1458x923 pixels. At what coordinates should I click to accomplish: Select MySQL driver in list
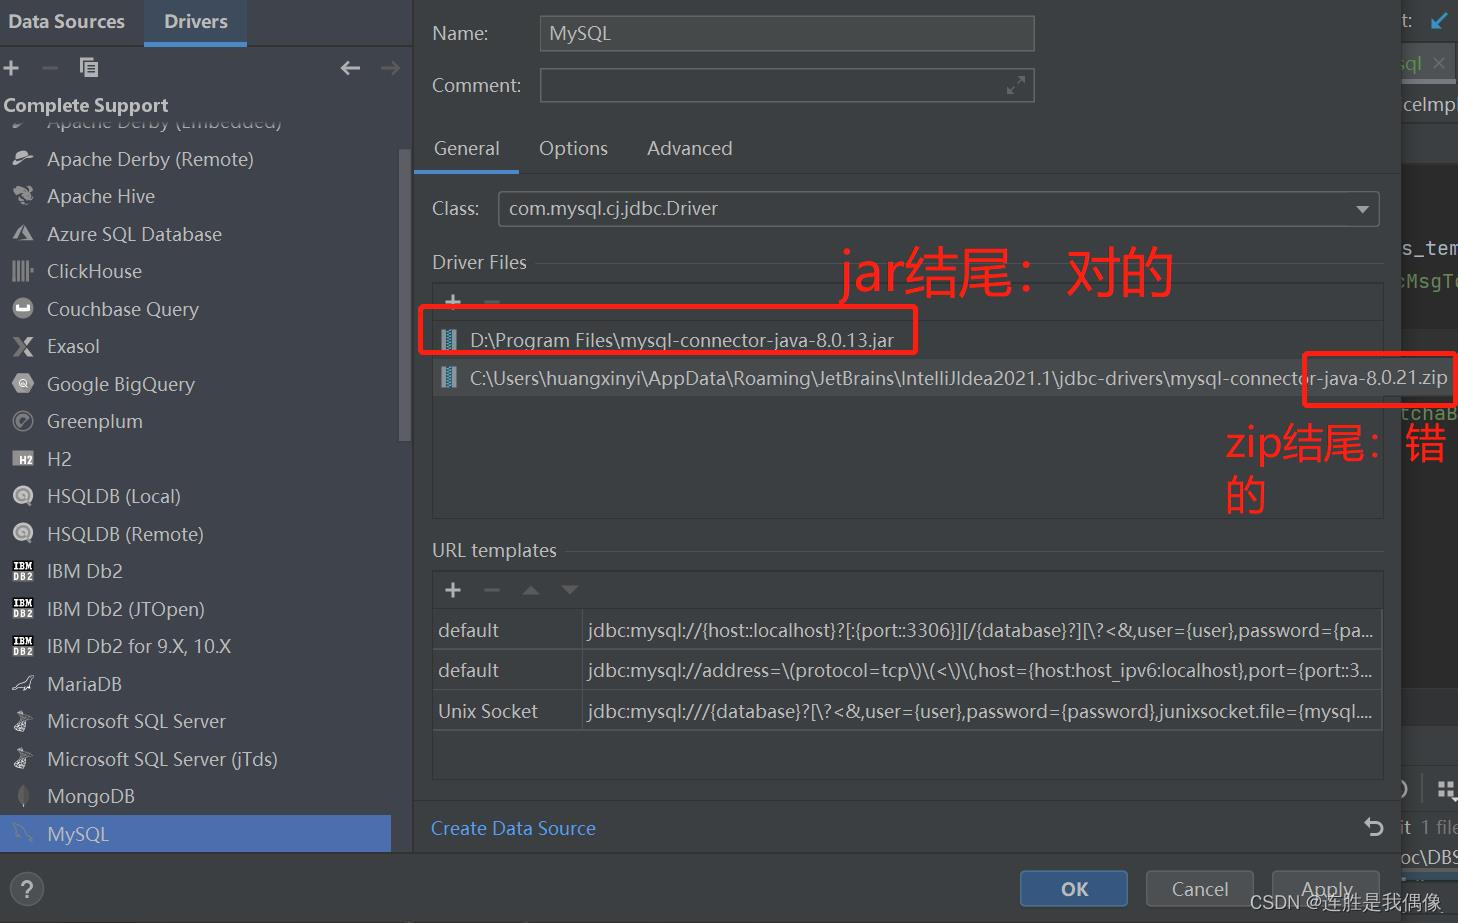click(x=196, y=834)
